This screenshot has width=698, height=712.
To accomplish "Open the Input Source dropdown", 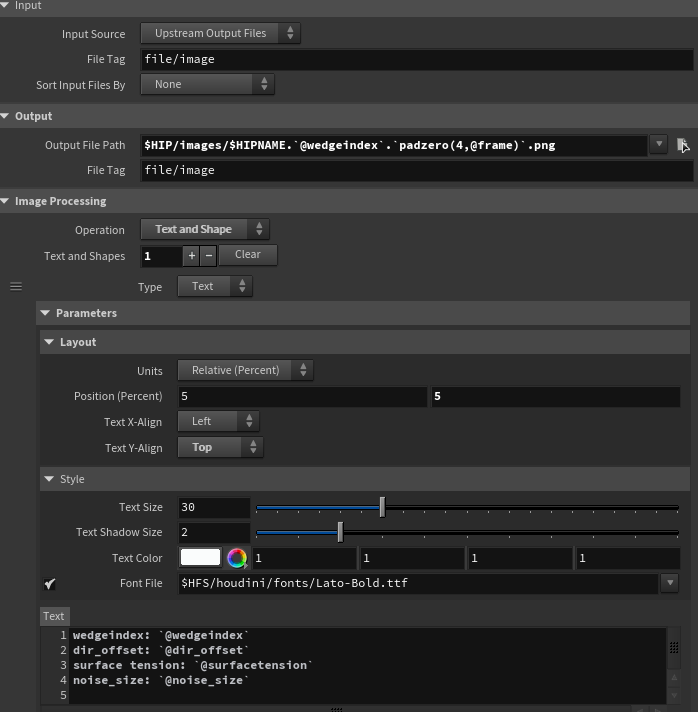I will coord(220,33).
